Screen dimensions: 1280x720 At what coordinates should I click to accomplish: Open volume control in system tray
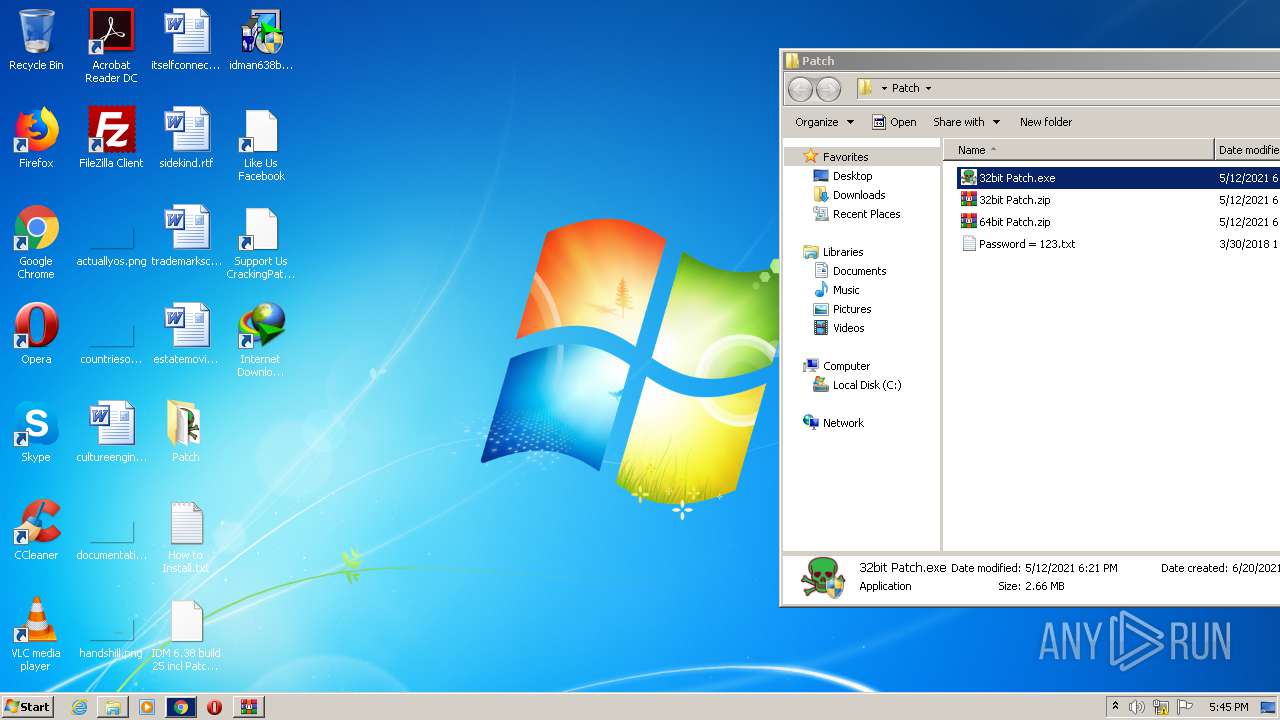click(1137, 707)
